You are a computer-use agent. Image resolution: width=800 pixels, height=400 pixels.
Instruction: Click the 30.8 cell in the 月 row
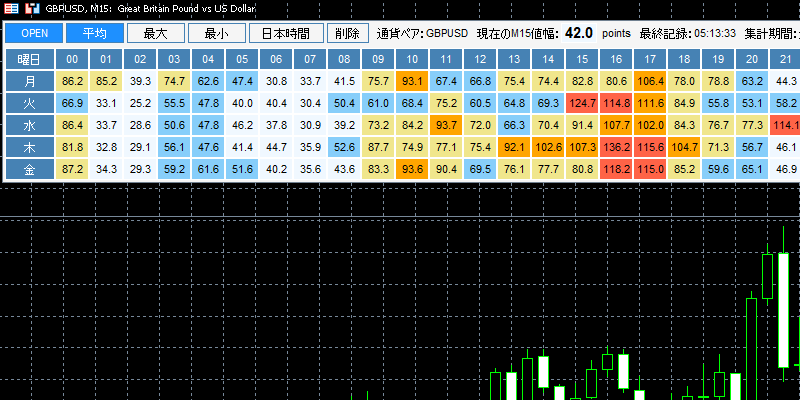click(x=276, y=82)
